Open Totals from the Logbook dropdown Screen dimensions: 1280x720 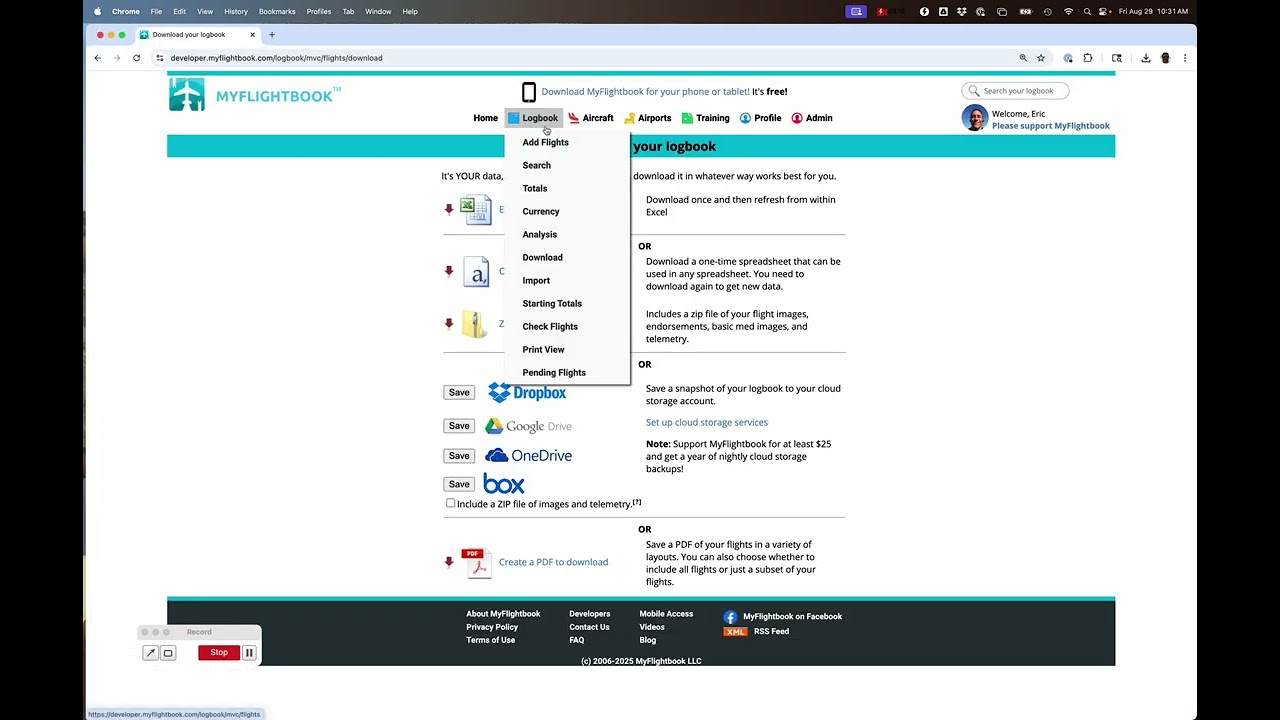click(x=535, y=188)
